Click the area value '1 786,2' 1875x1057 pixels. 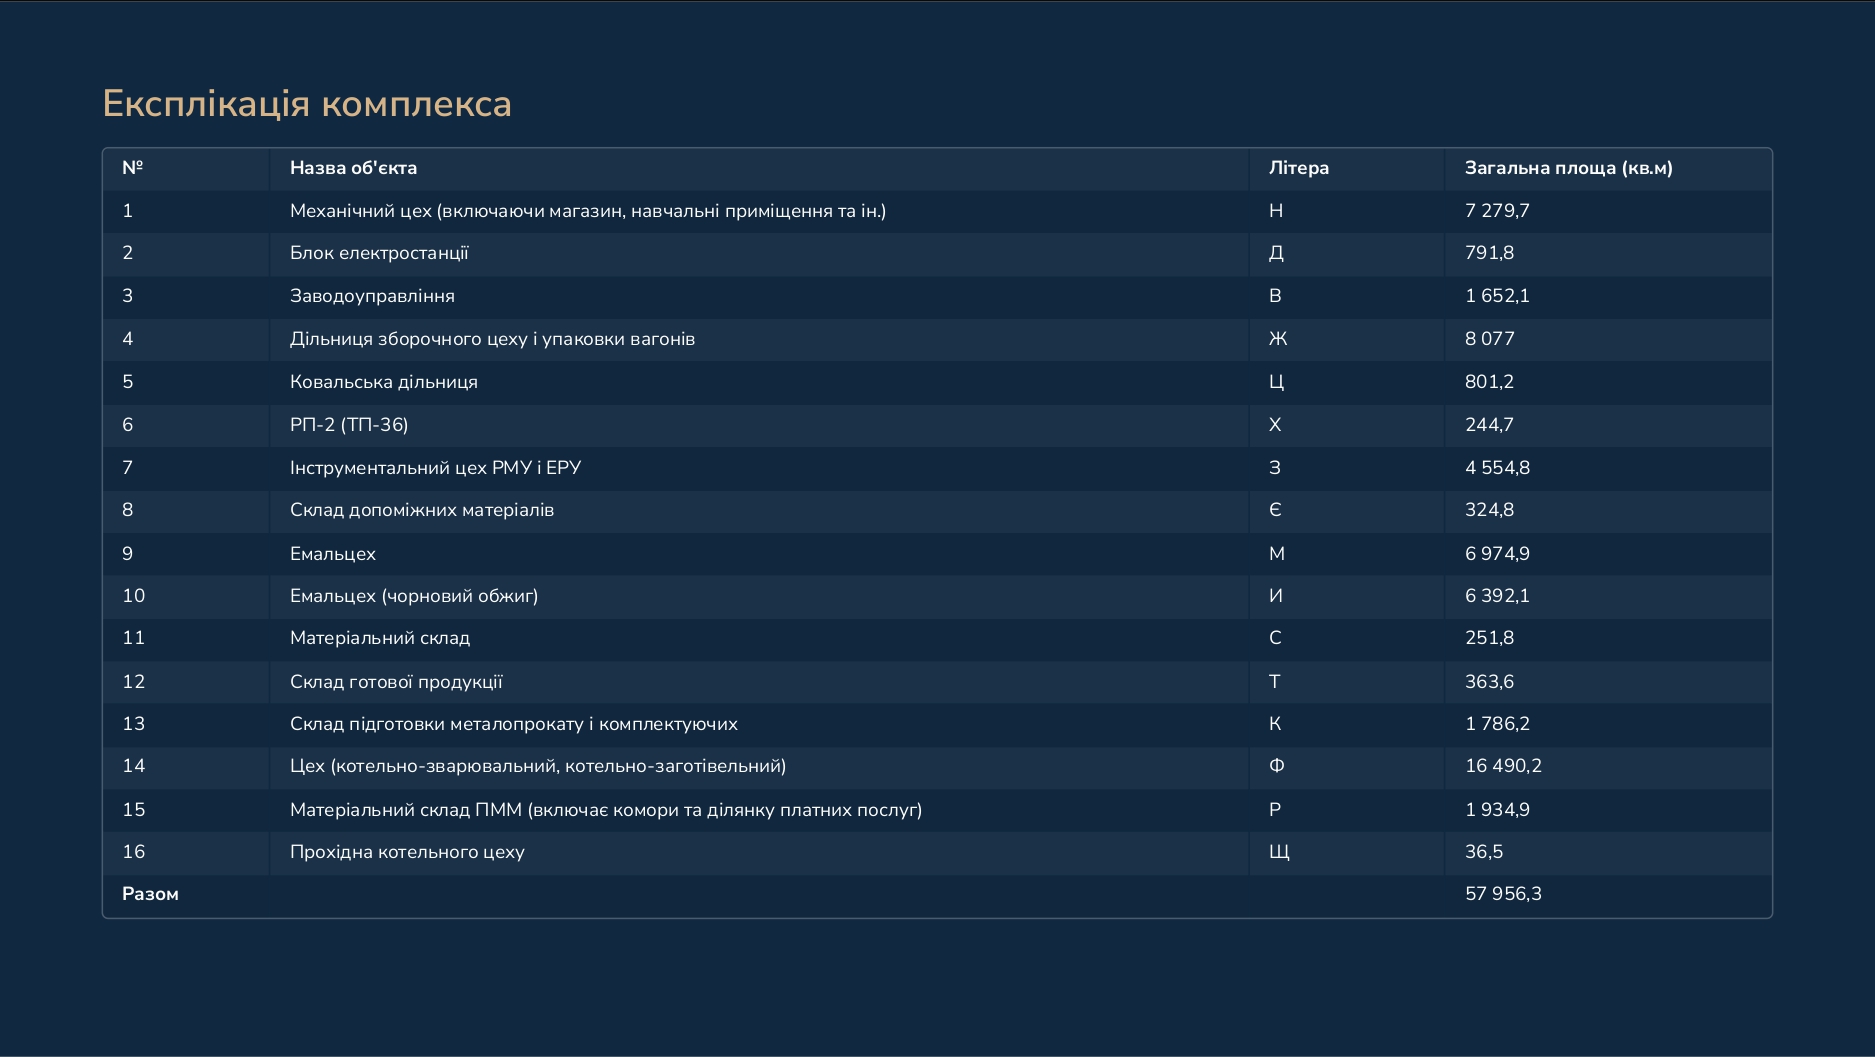click(1497, 724)
